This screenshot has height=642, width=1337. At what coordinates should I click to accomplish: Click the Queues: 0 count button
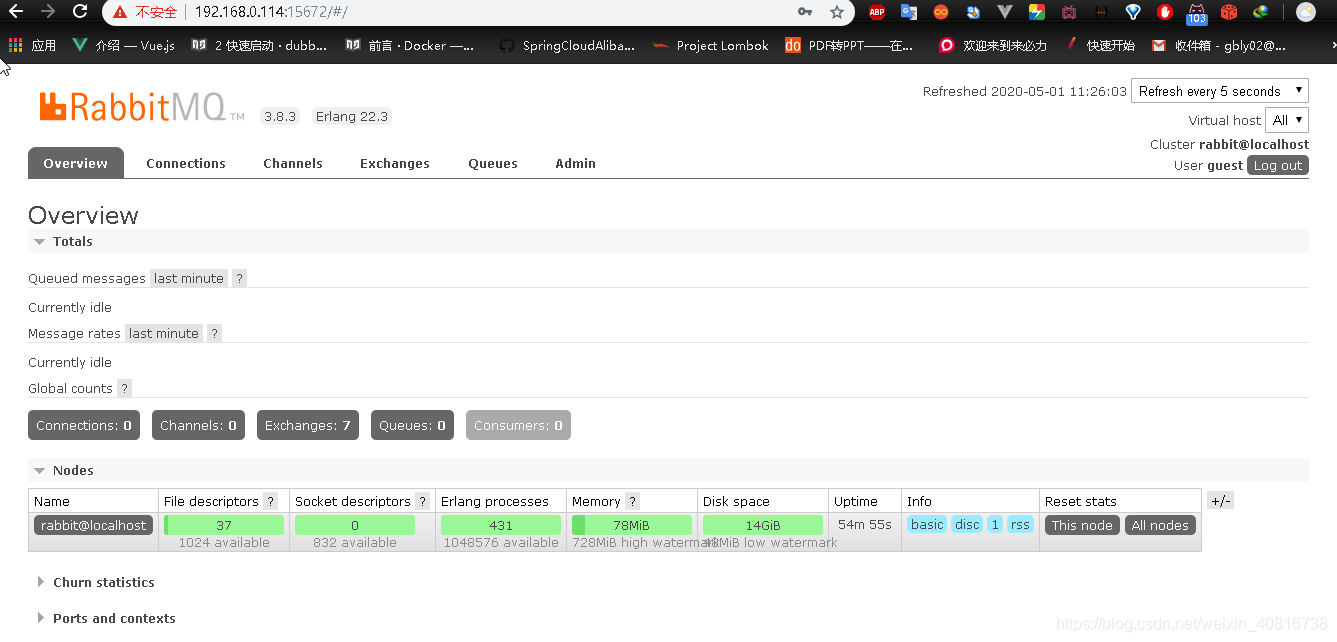point(412,425)
